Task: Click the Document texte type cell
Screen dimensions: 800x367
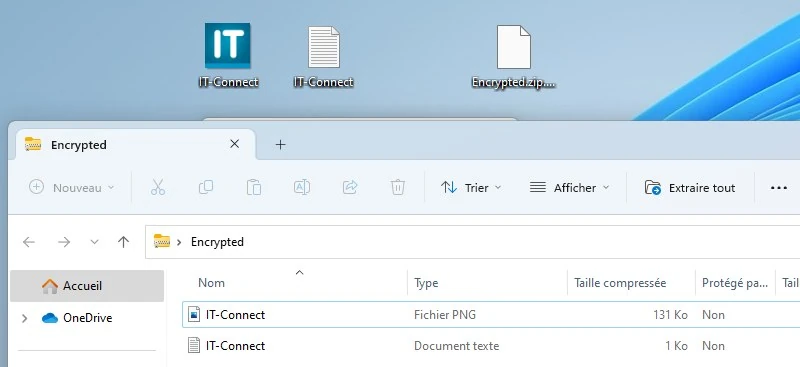Action: pyautogui.click(x=457, y=346)
